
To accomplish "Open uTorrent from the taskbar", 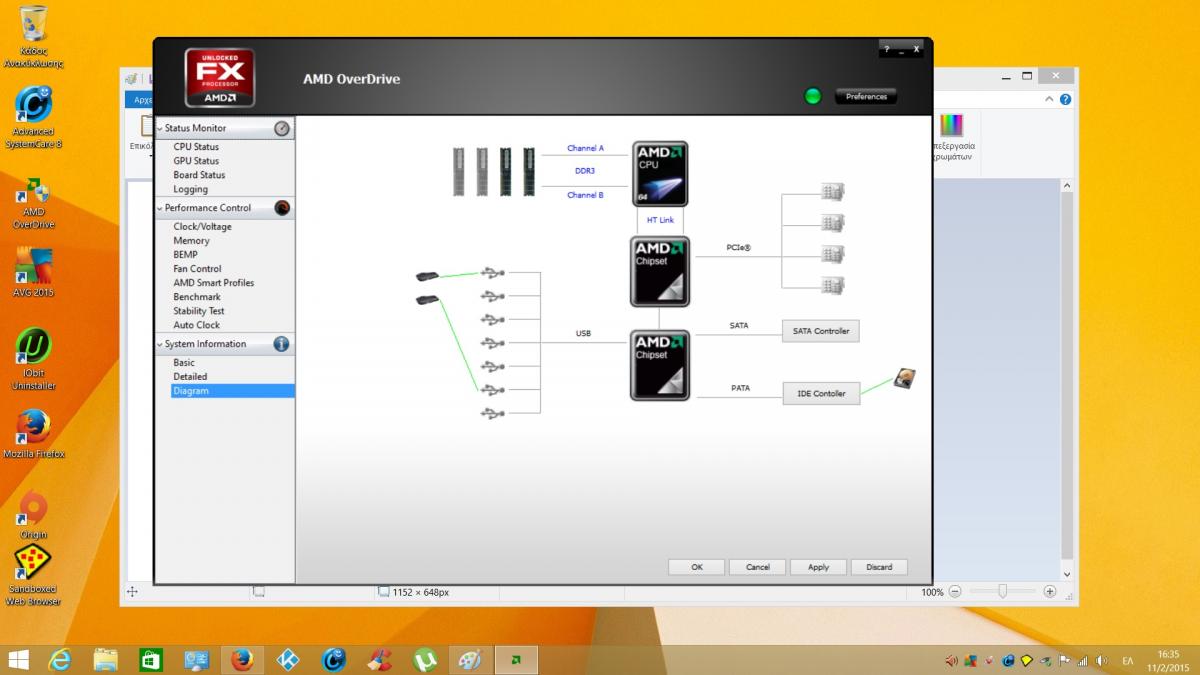I will click(x=425, y=660).
